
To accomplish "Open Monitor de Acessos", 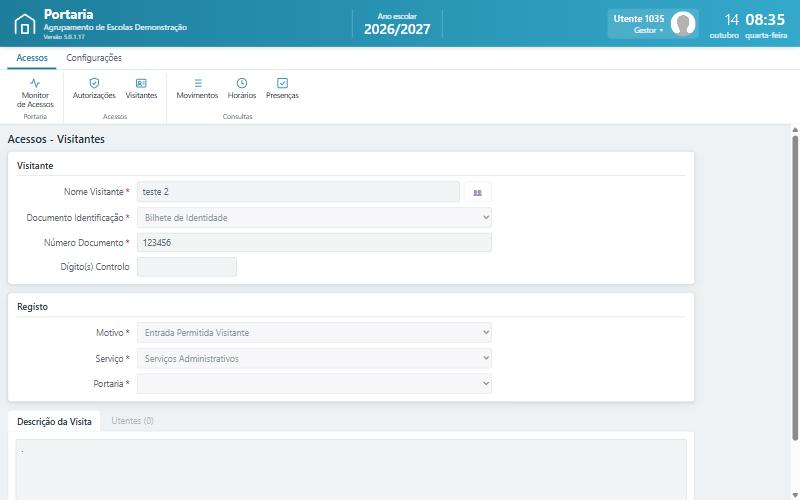I will [x=35, y=93].
